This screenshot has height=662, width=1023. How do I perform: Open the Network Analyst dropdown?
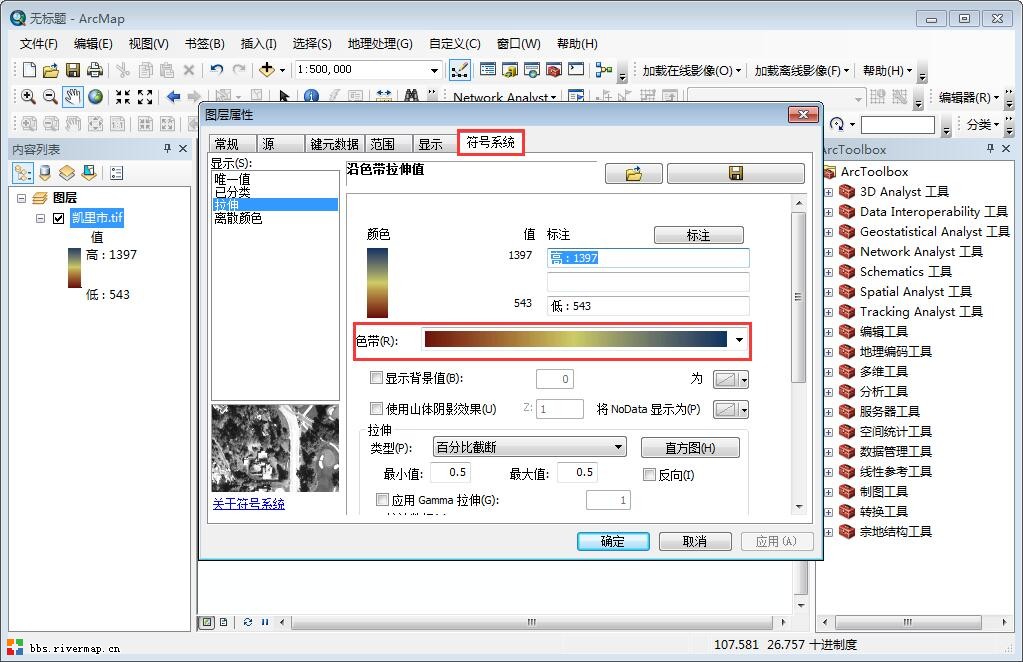coord(504,97)
